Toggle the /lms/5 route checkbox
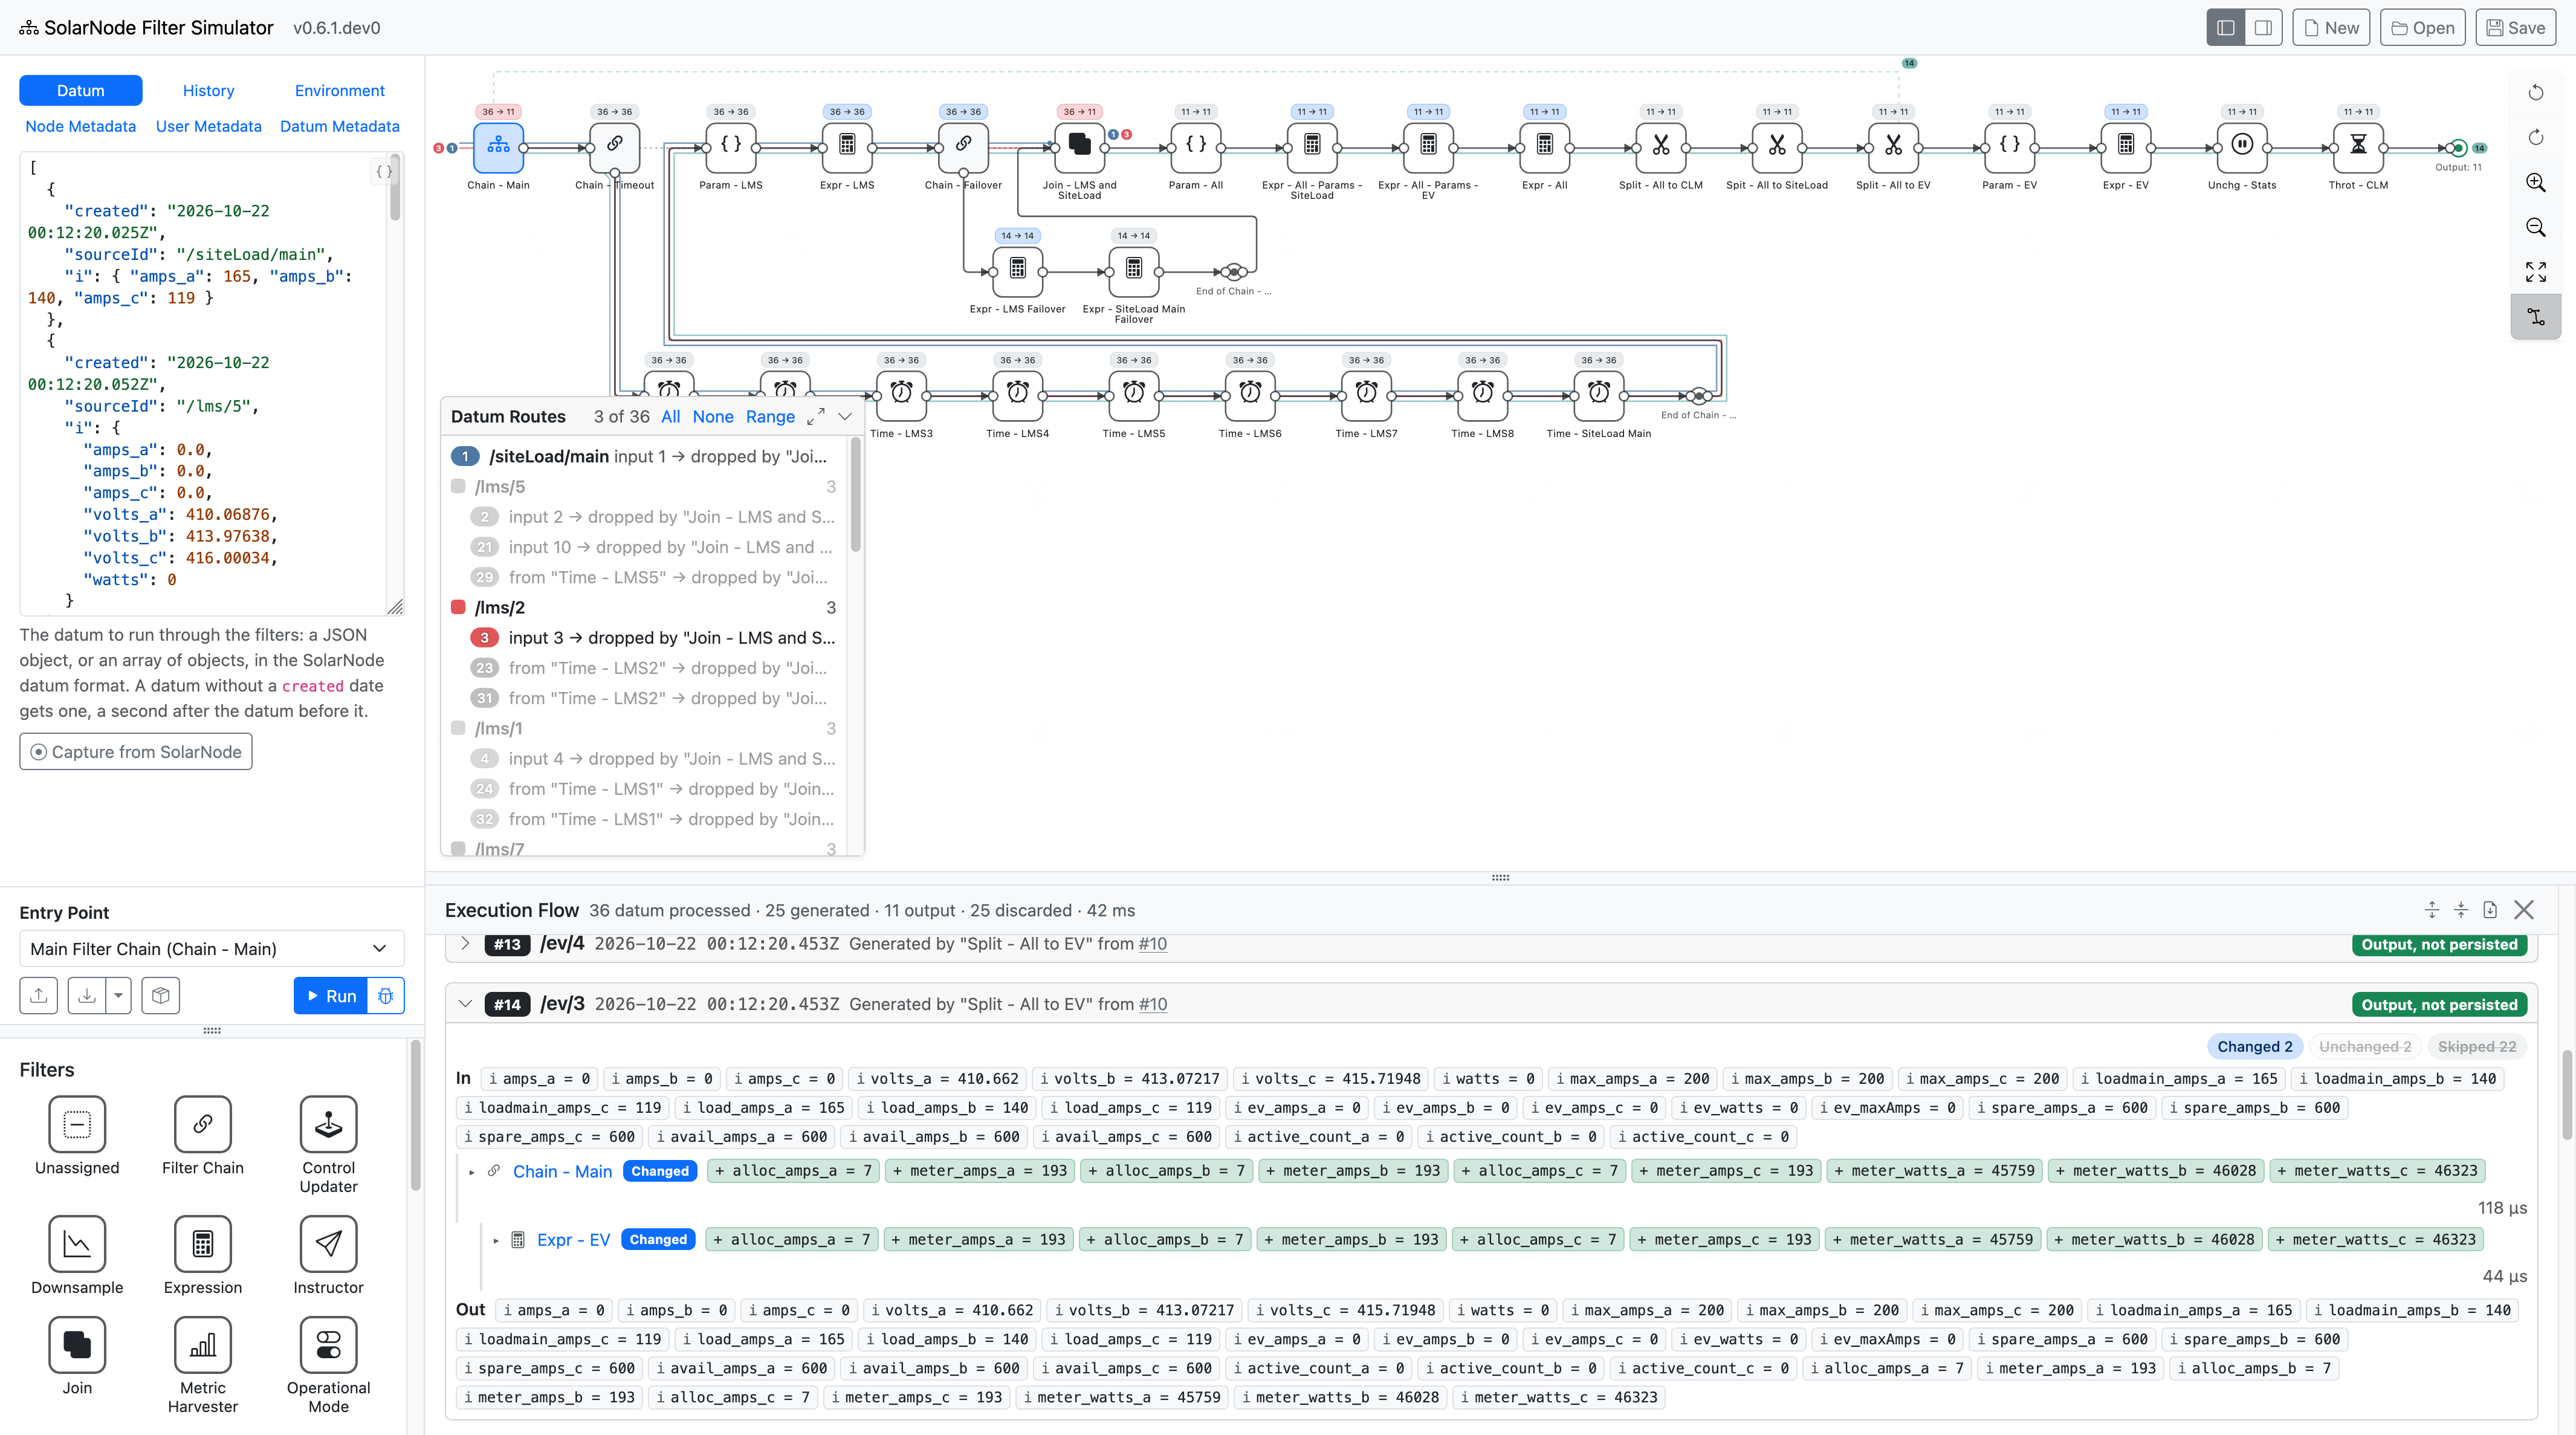 point(458,486)
